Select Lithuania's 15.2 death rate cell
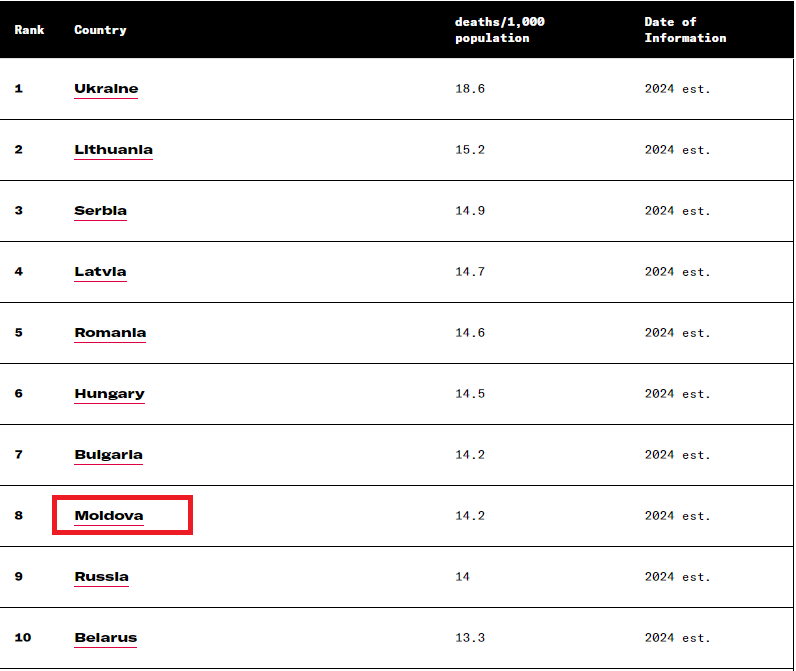This screenshot has width=796, height=671. (470, 150)
